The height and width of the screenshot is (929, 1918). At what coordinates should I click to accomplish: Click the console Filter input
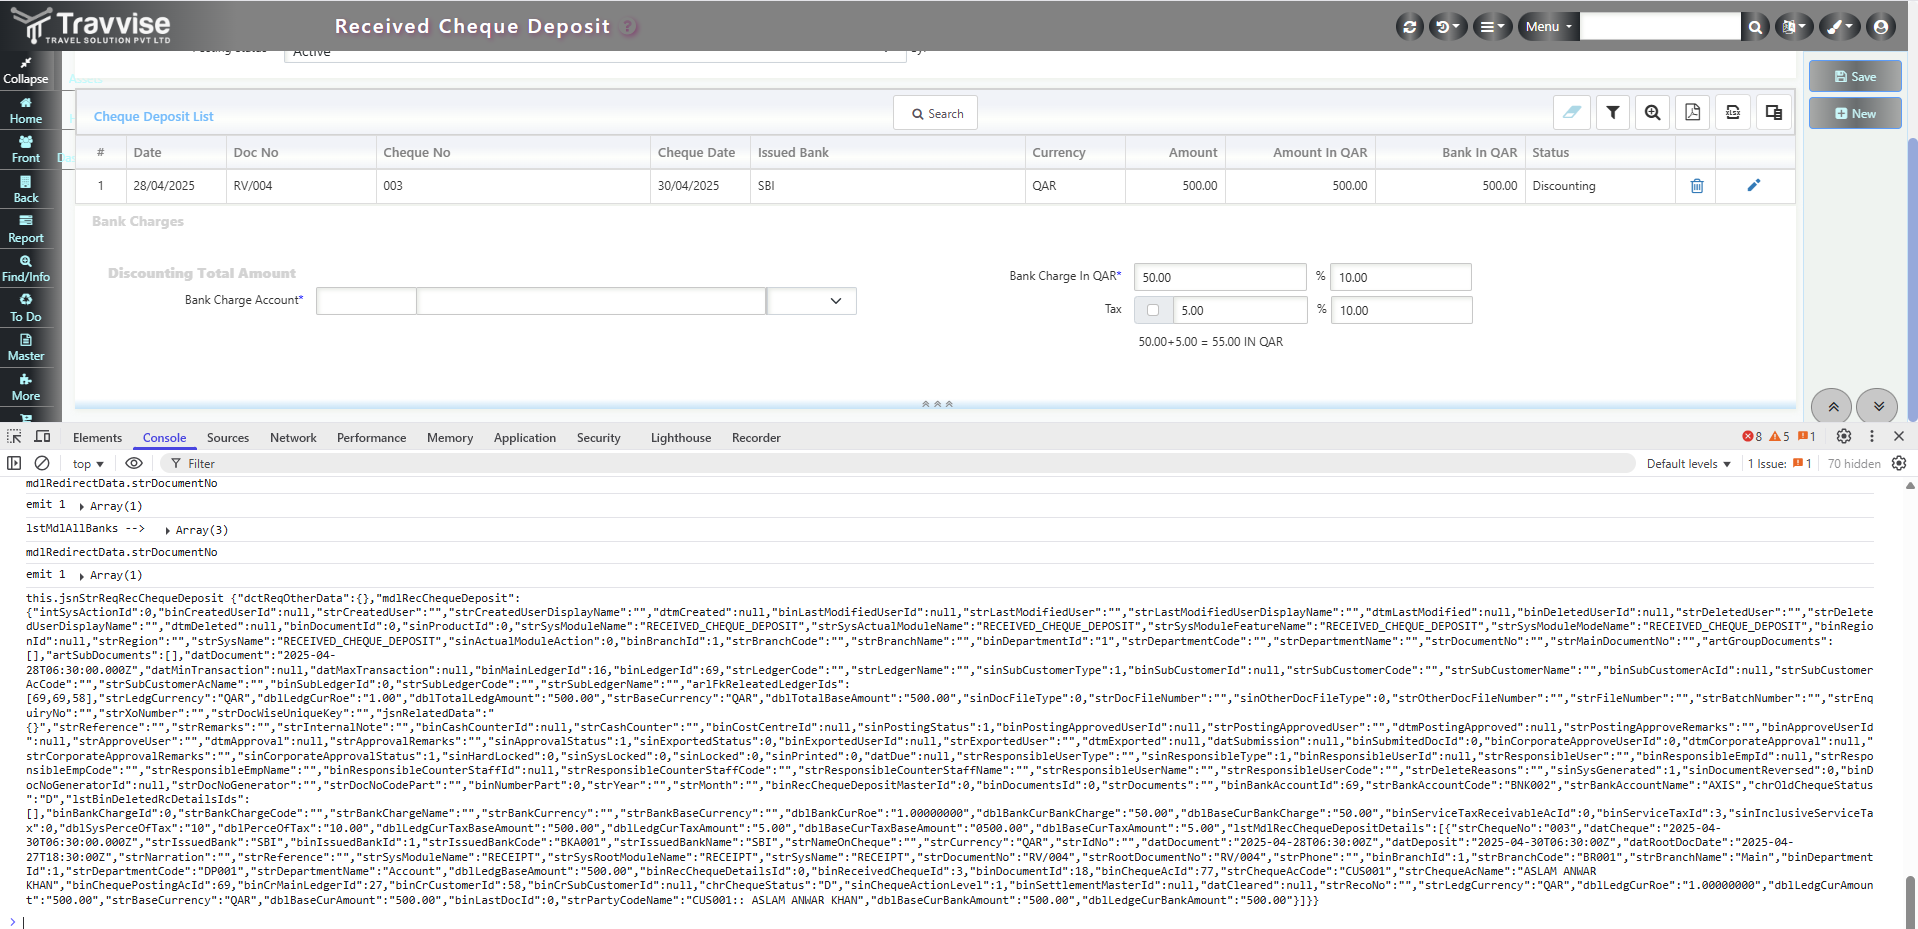pos(900,464)
